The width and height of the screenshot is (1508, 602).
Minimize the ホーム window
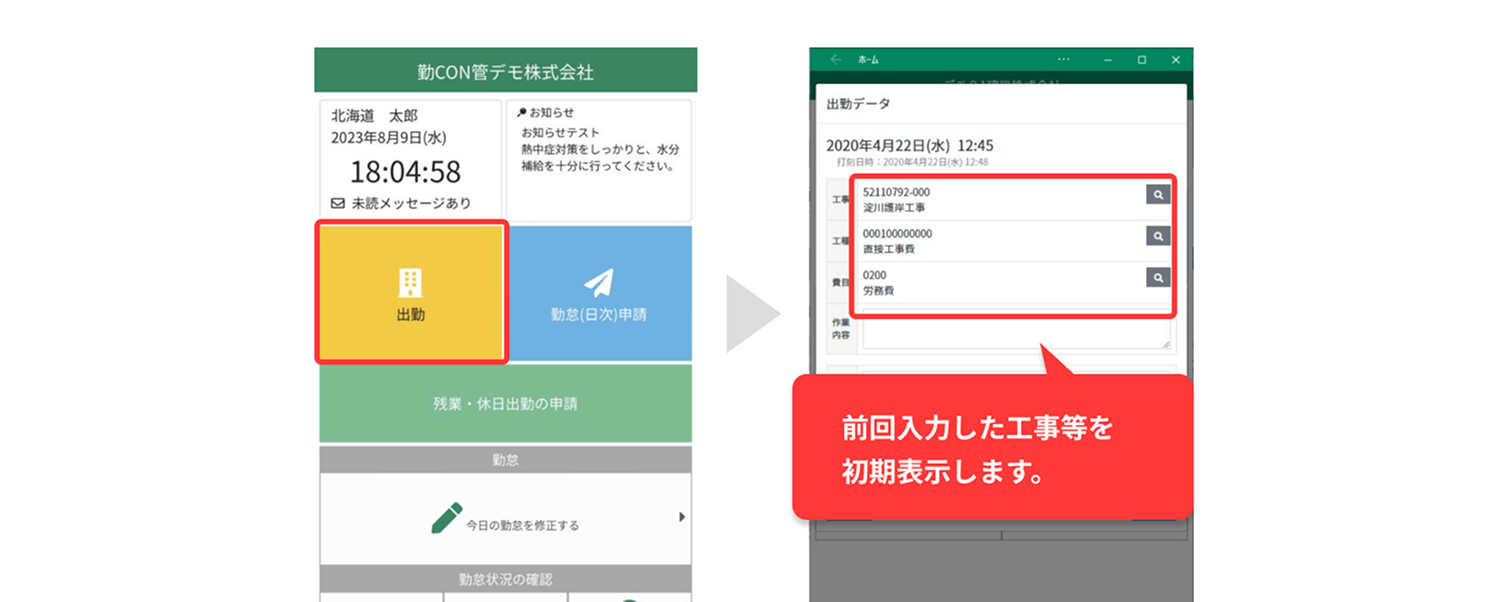point(1107,59)
